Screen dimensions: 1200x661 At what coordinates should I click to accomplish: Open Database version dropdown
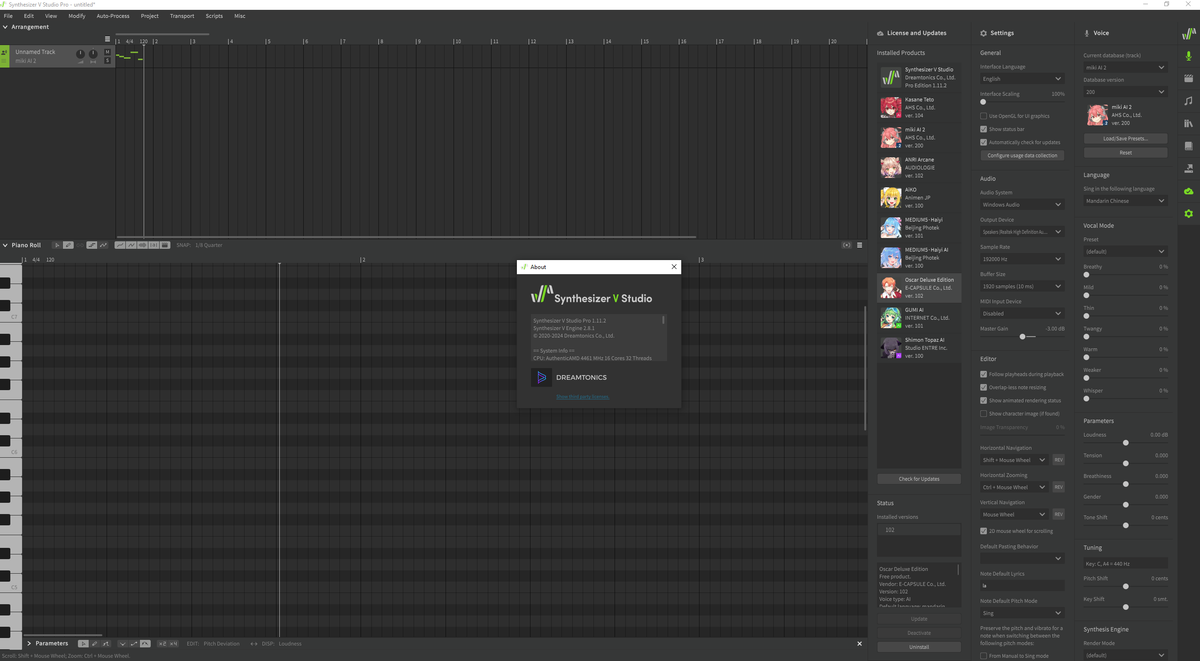(x=1125, y=91)
